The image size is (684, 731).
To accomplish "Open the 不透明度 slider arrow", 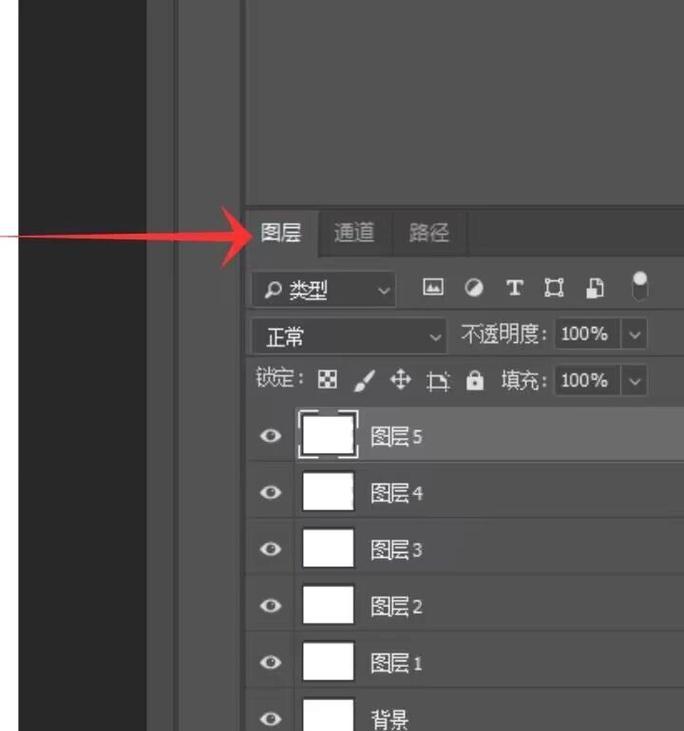I will [635, 334].
